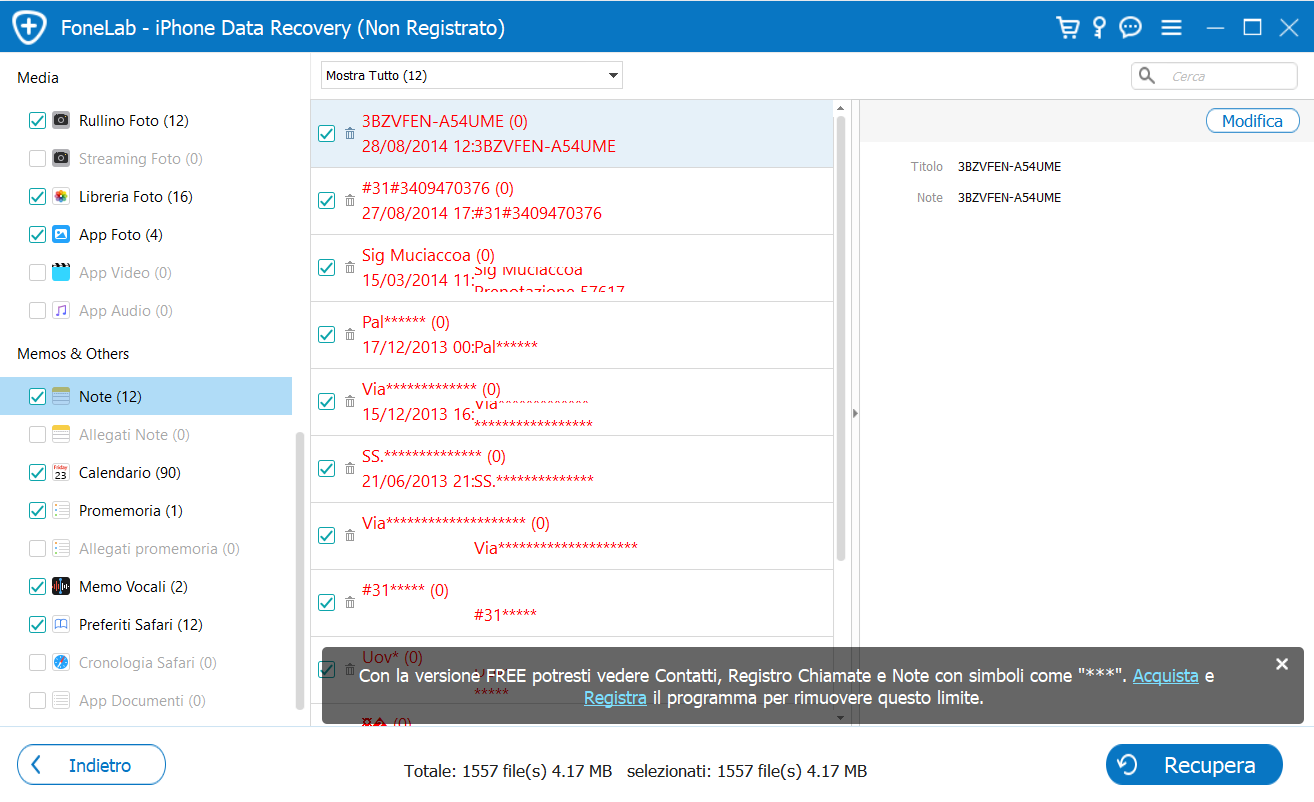Image resolution: width=1314 pixels, height=802 pixels.
Task: Click the Memo Vocali waveform icon
Action: click(x=61, y=587)
